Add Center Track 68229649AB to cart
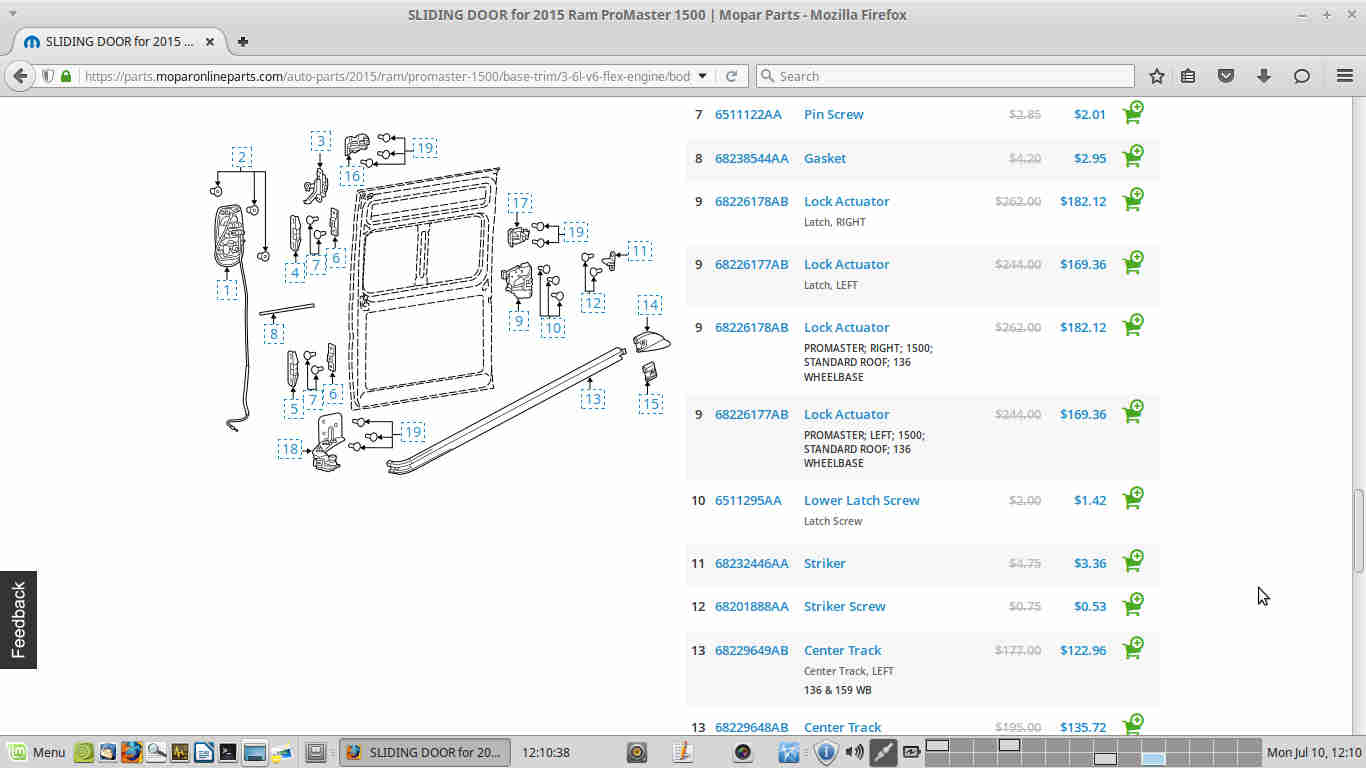This screenshot has width=1366, height=768. (x=1133, y=648)
